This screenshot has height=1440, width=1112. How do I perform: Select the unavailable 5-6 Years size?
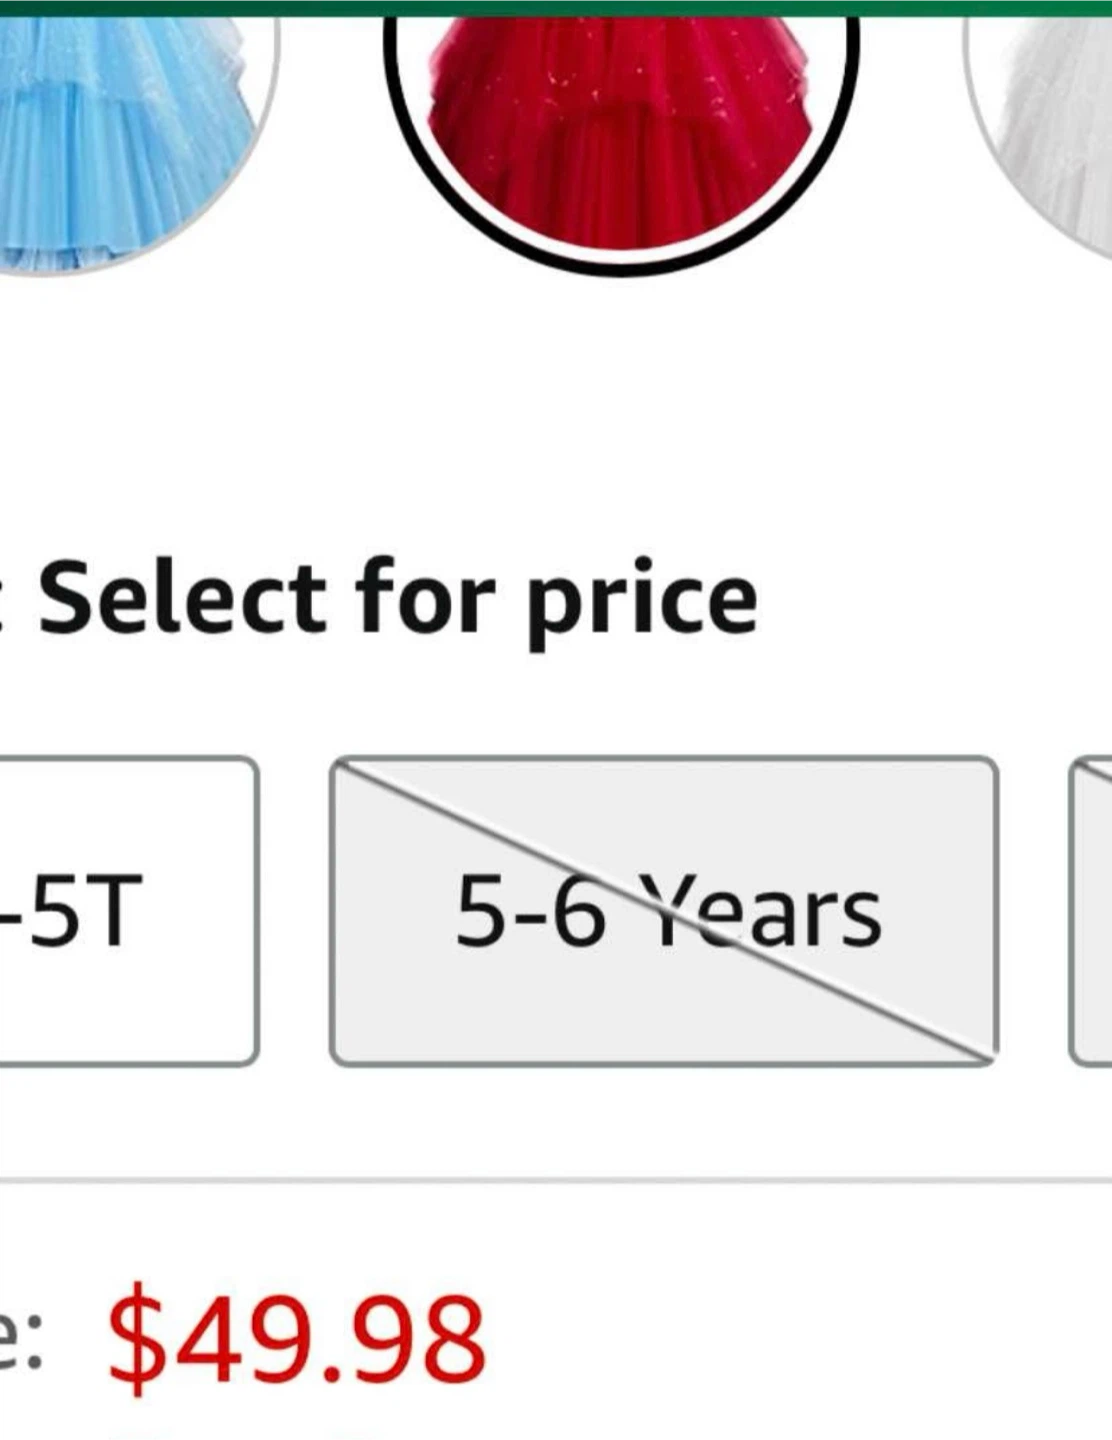coord(664,911)
